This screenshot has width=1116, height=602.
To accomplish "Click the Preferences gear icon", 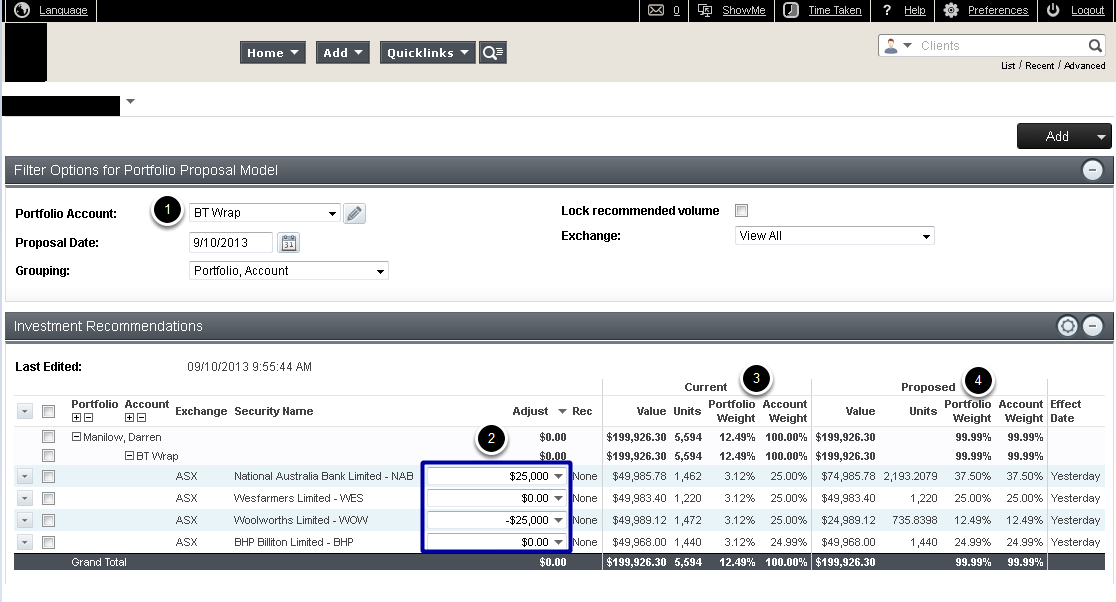I will click(x=951, y=10).
